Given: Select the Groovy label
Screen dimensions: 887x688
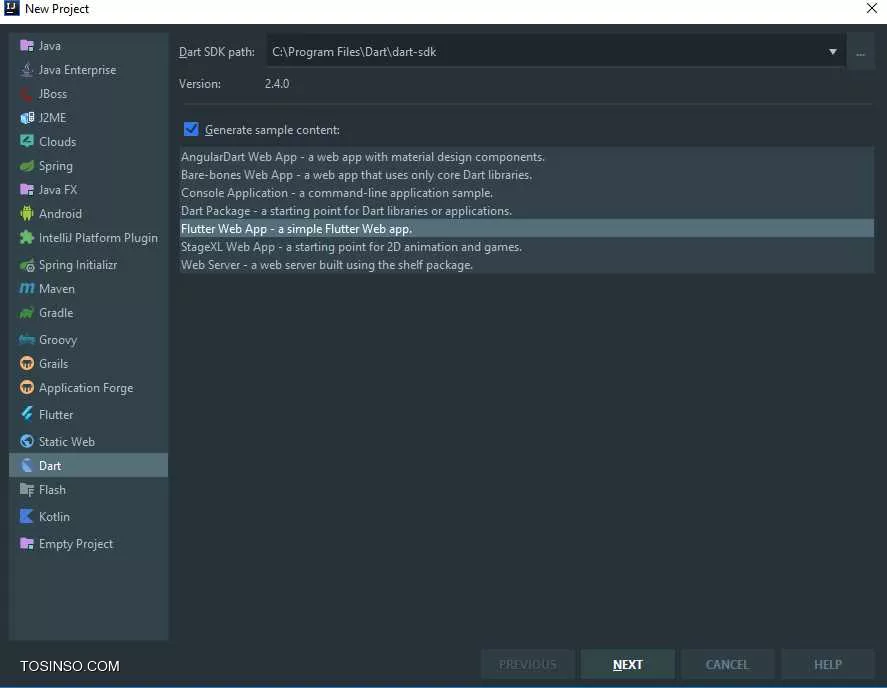Looking at the screenshot, I should [58, 339].
